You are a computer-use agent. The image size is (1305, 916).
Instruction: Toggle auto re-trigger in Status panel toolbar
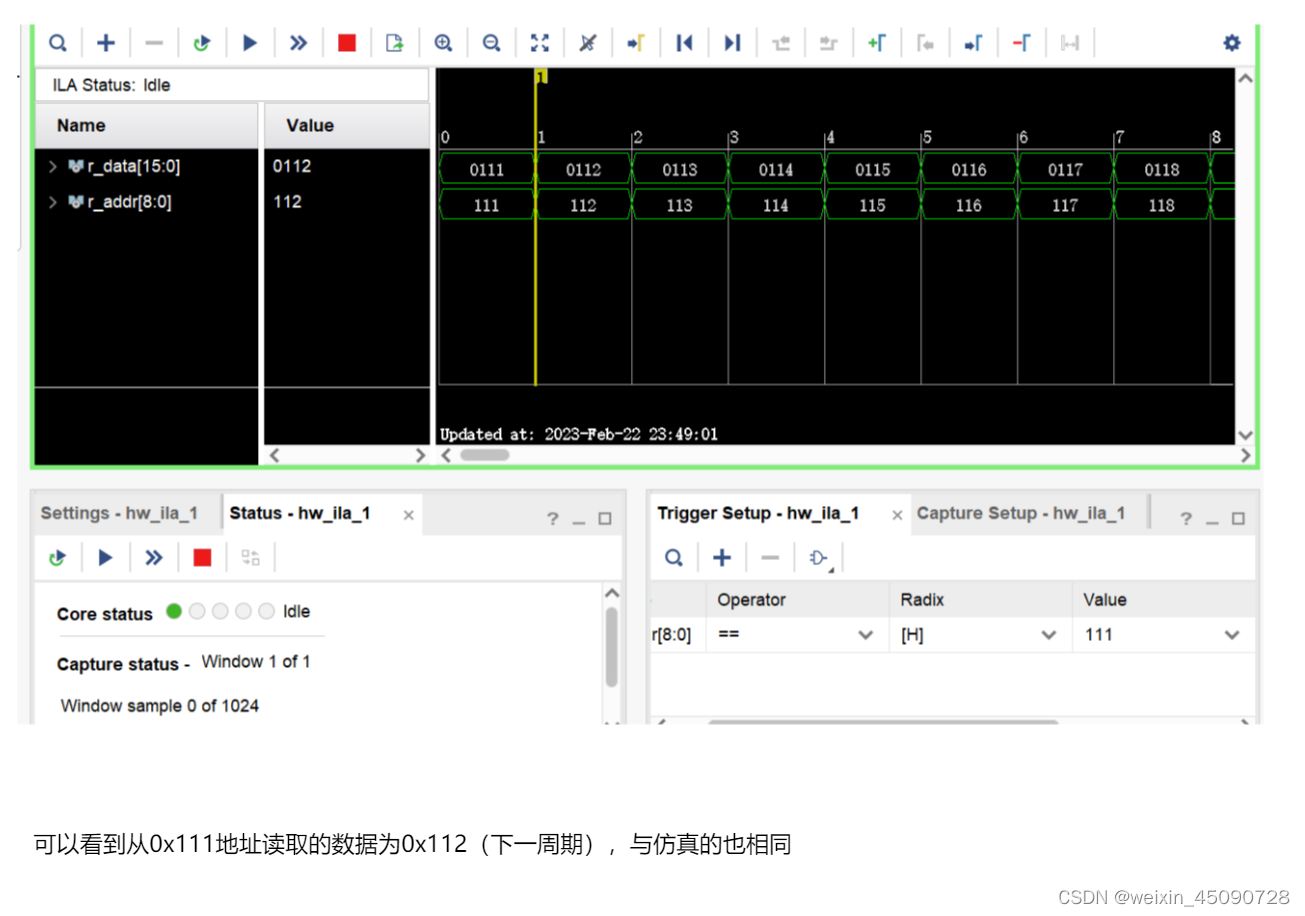(x=57, y=558)
